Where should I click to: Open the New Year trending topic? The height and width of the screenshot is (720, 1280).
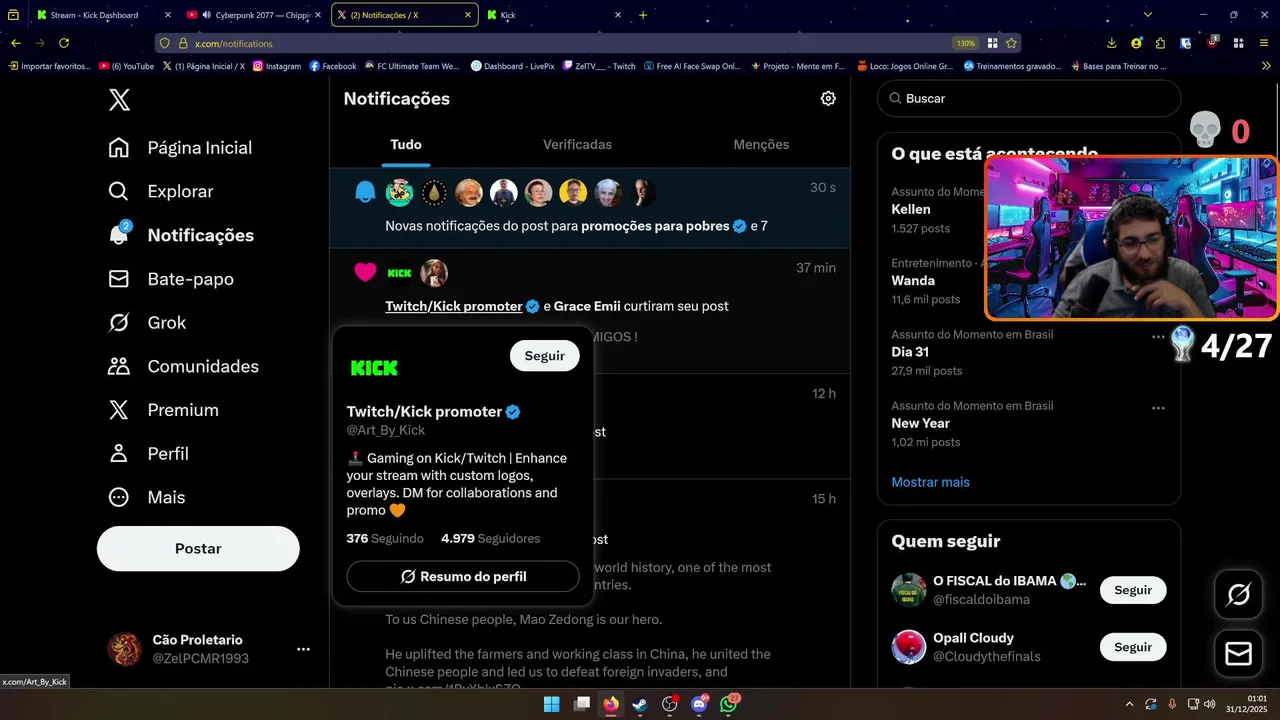(x=921, y=423)
